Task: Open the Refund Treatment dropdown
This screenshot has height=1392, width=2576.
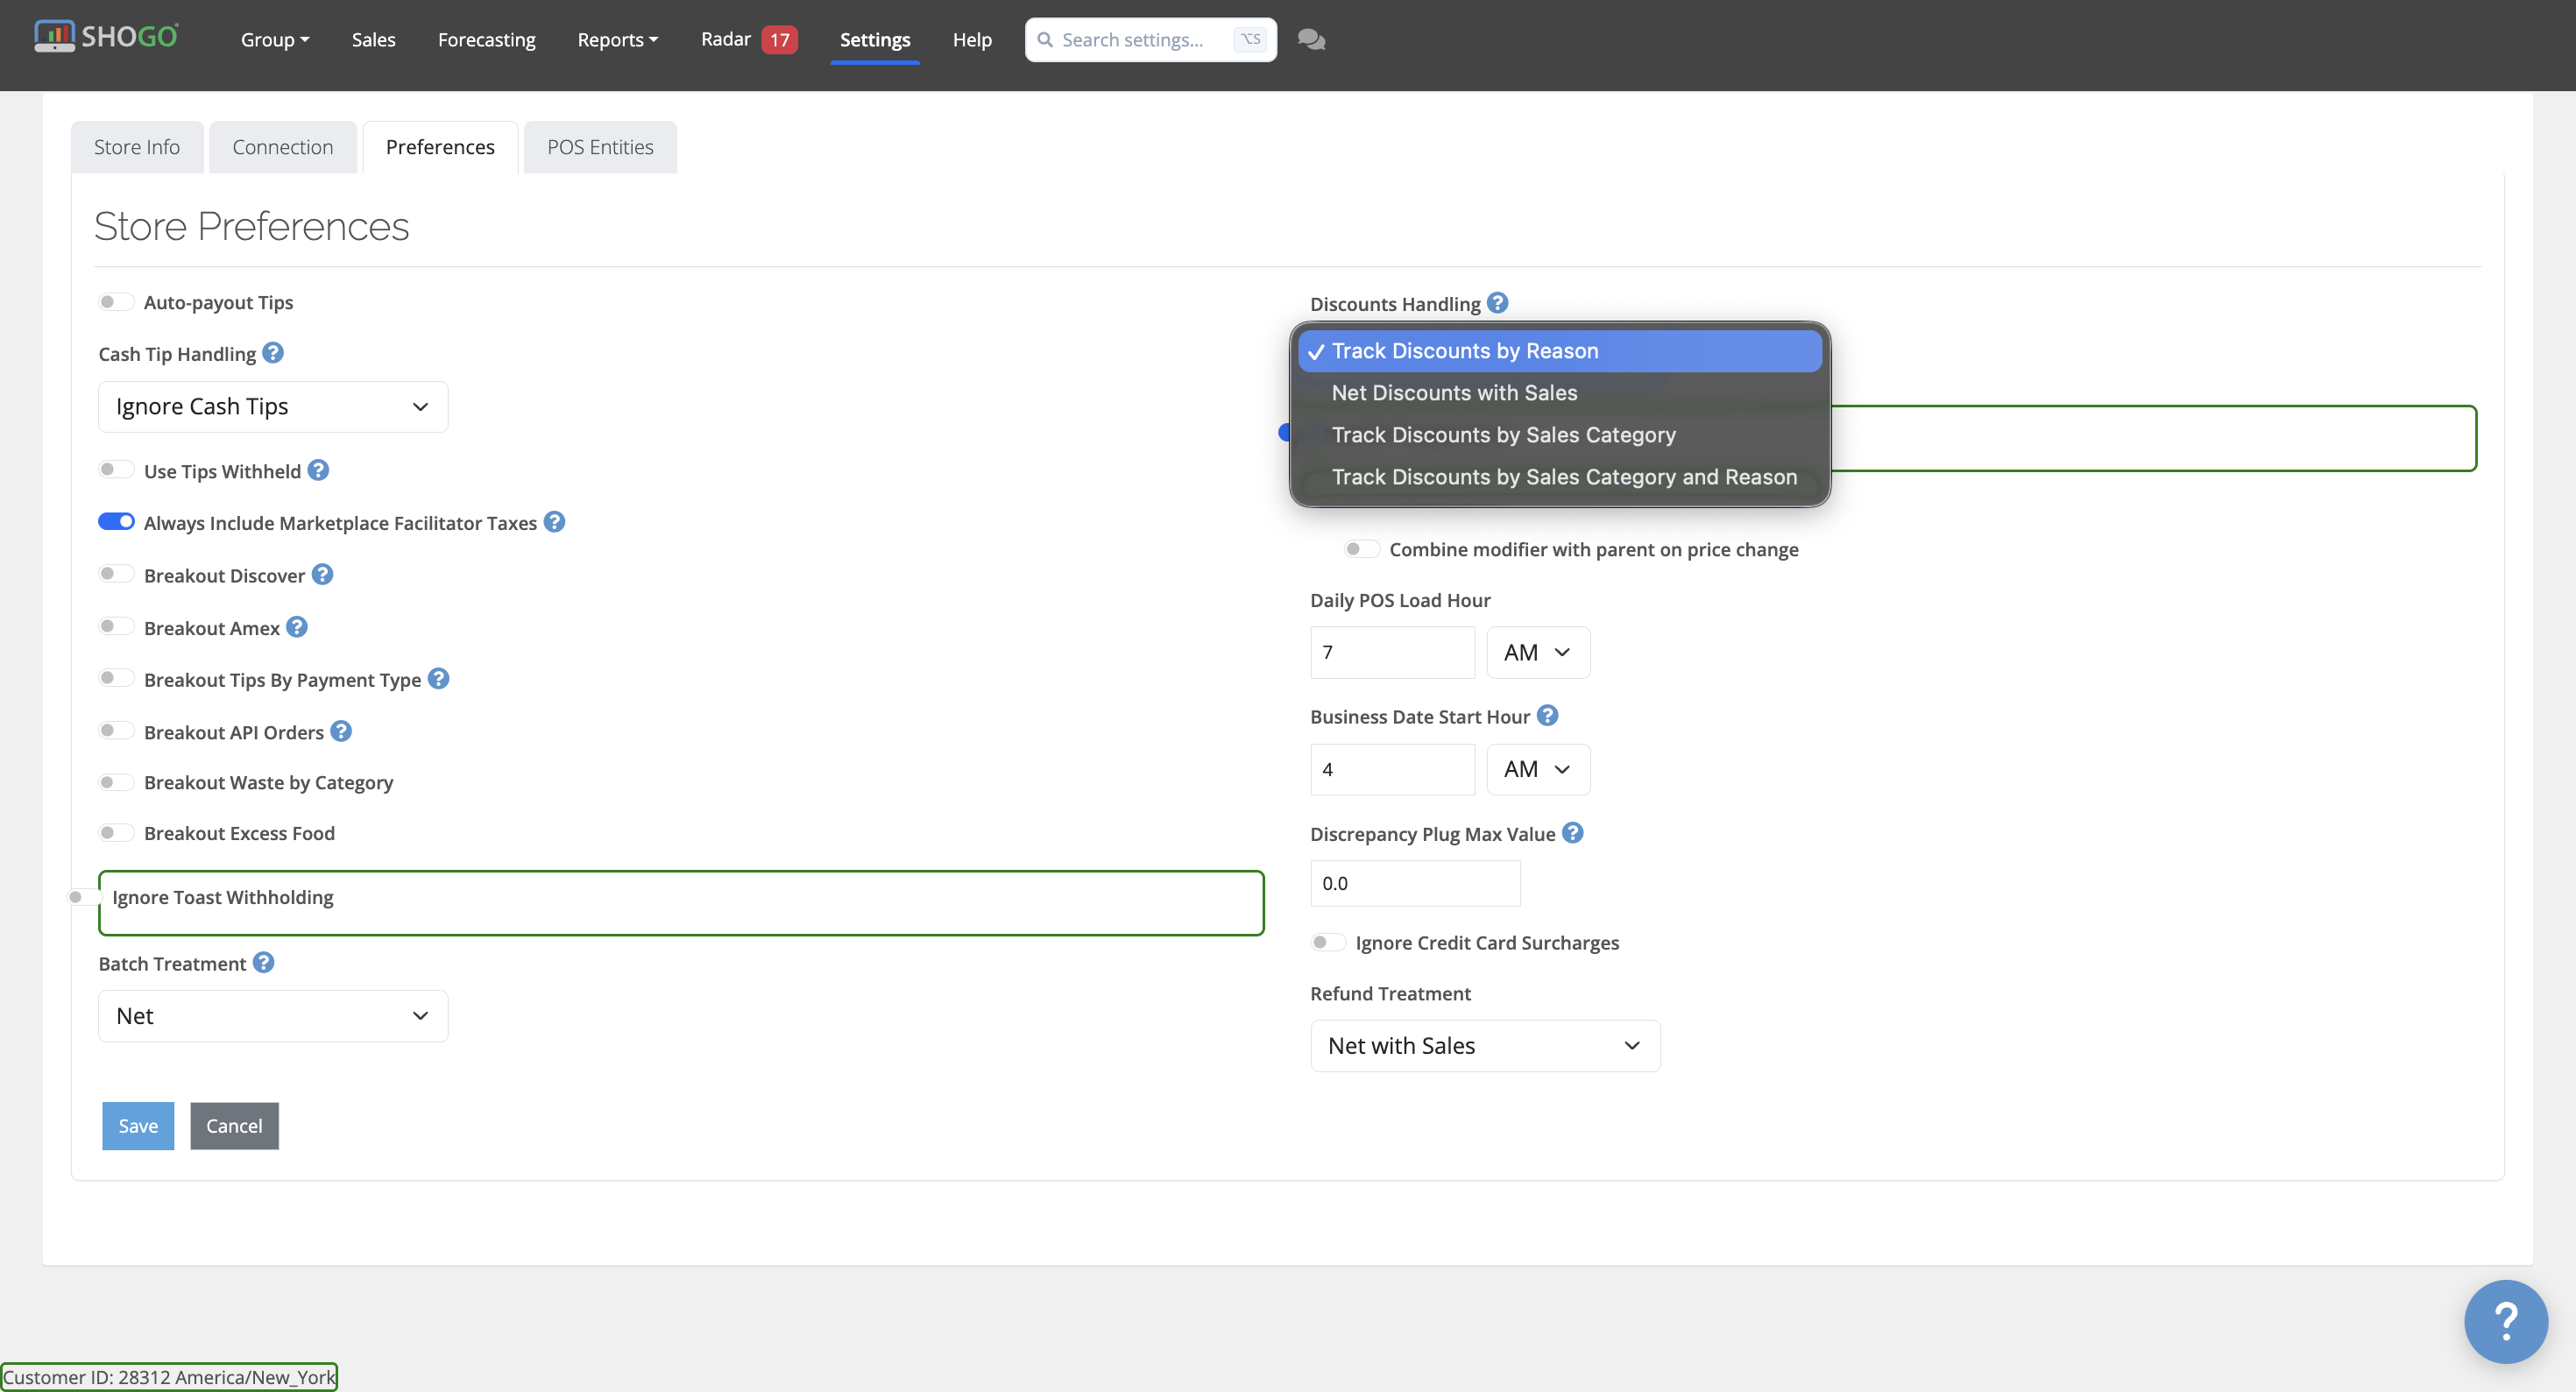Action: point(1485,1046)
